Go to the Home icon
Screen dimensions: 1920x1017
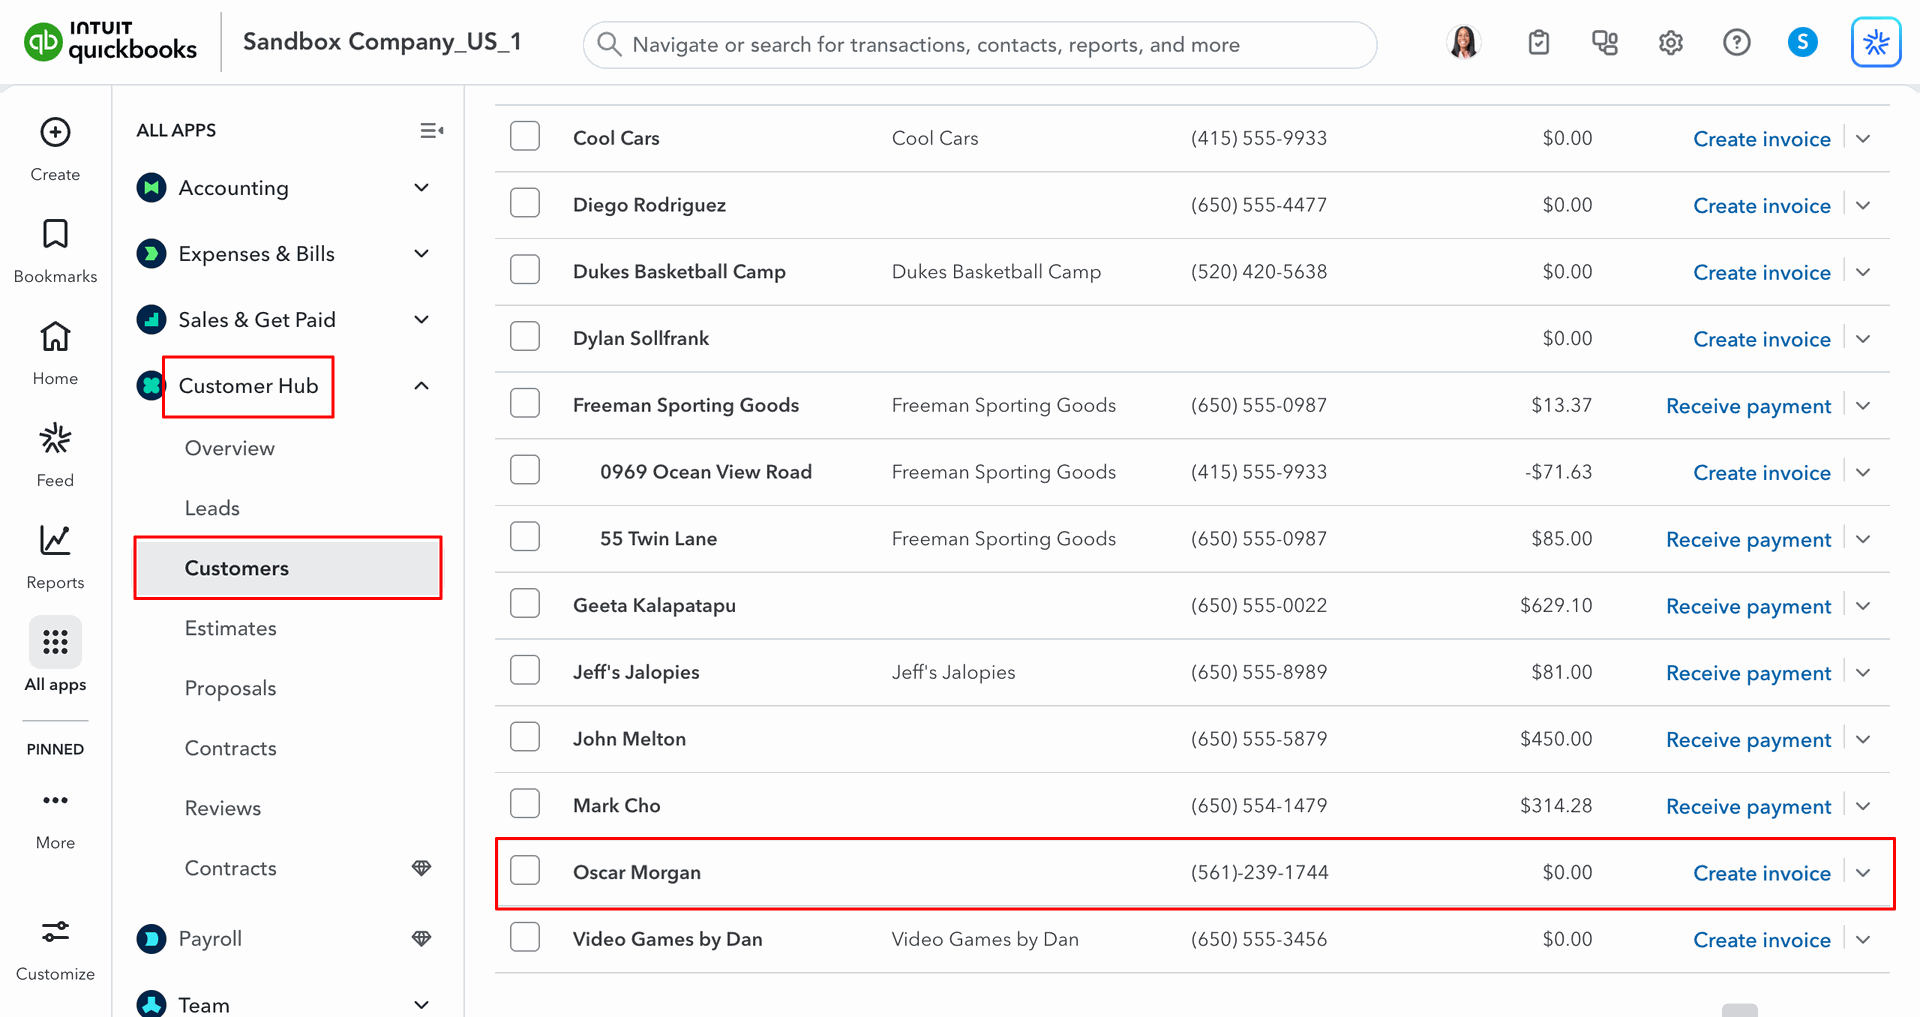55,337
